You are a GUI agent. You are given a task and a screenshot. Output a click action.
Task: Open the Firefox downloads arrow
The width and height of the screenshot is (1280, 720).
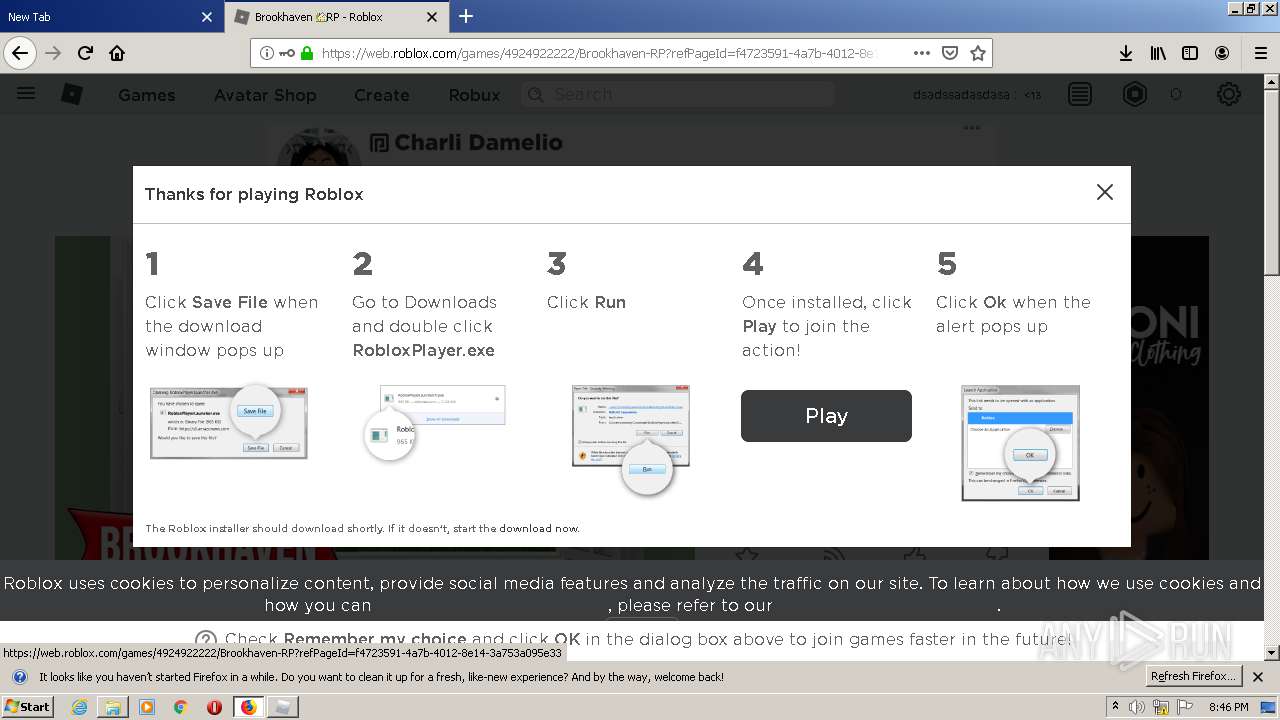click(x=1125, y=53)
